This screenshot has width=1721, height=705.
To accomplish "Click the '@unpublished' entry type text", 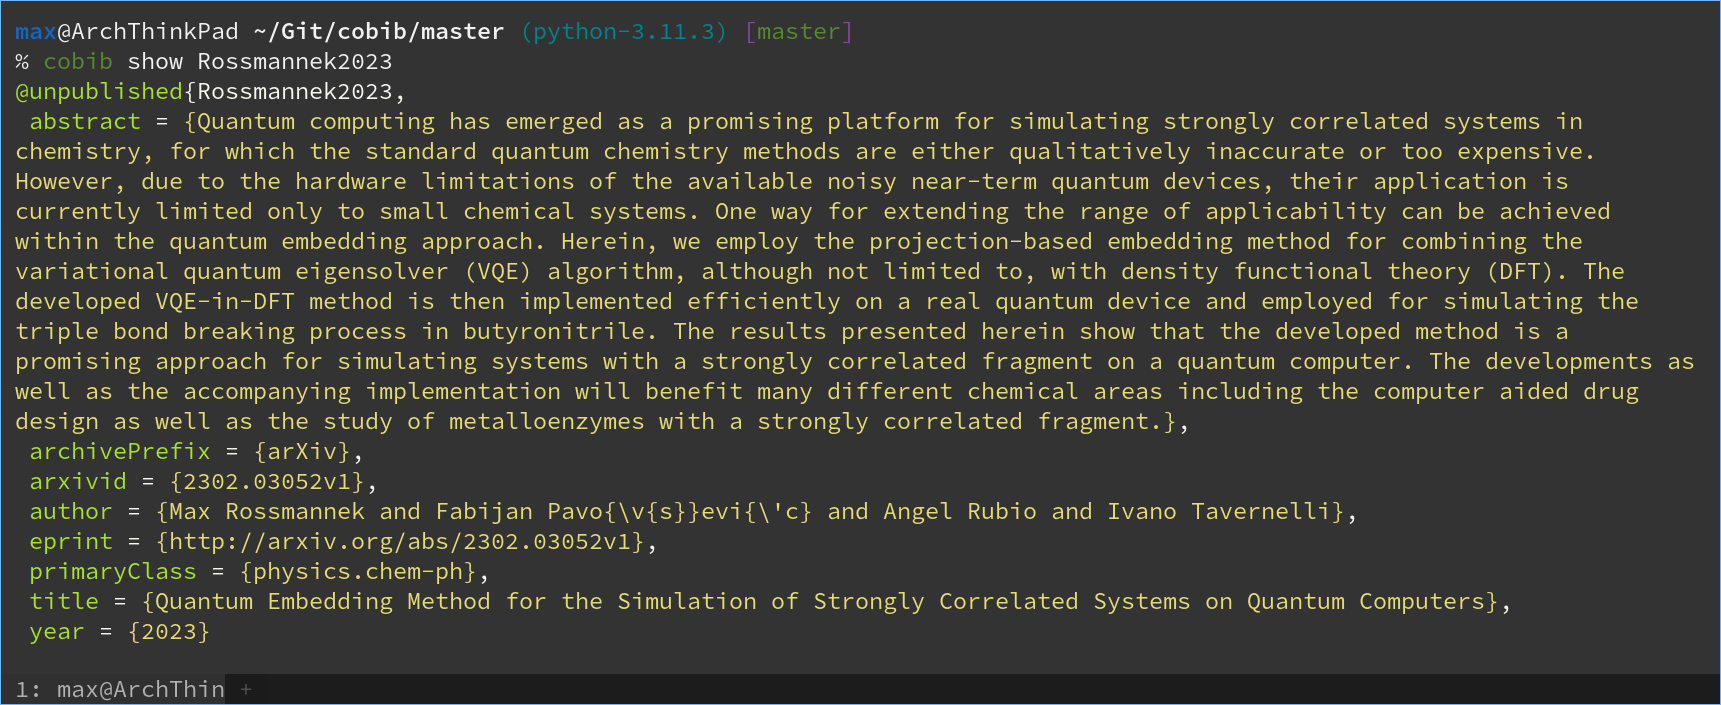I will click(99, 92).
